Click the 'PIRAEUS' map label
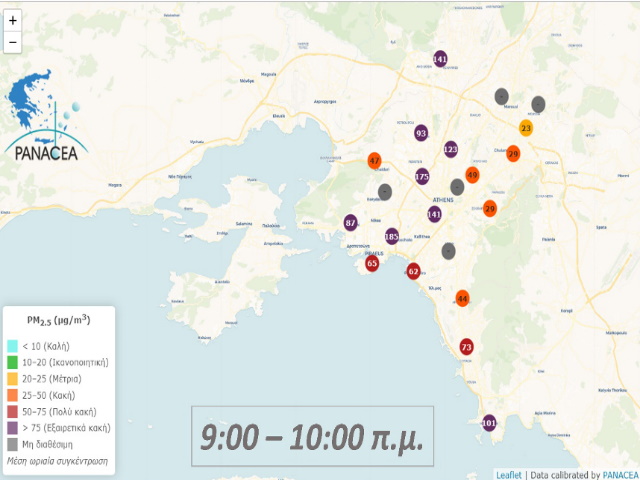Screen dimensions: 640x480 374,253
